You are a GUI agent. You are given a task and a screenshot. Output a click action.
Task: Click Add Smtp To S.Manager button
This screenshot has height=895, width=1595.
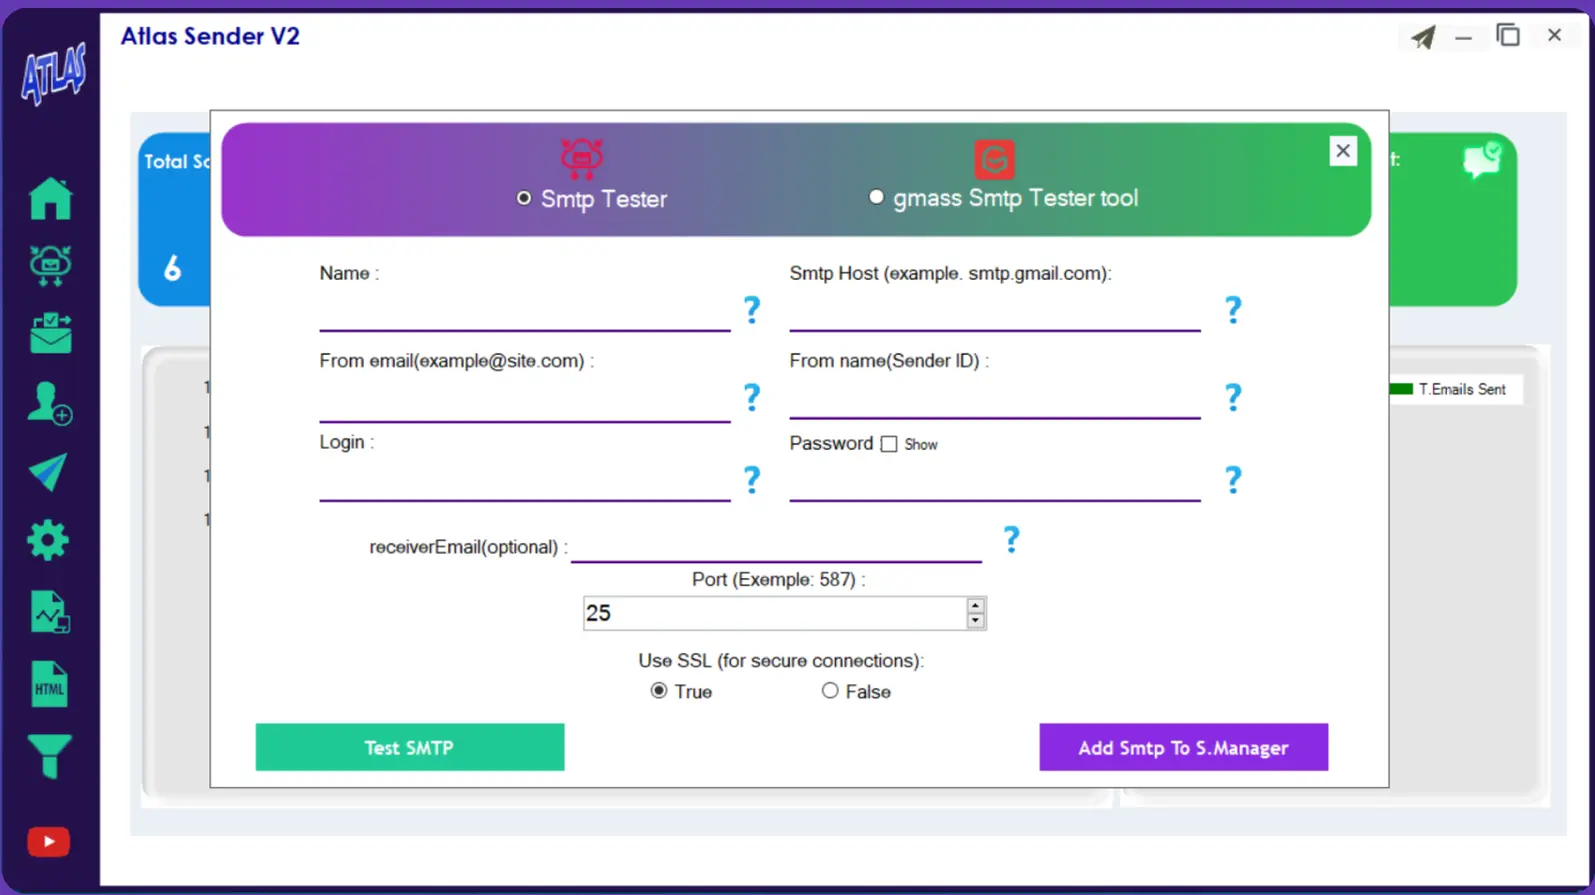1183,747
